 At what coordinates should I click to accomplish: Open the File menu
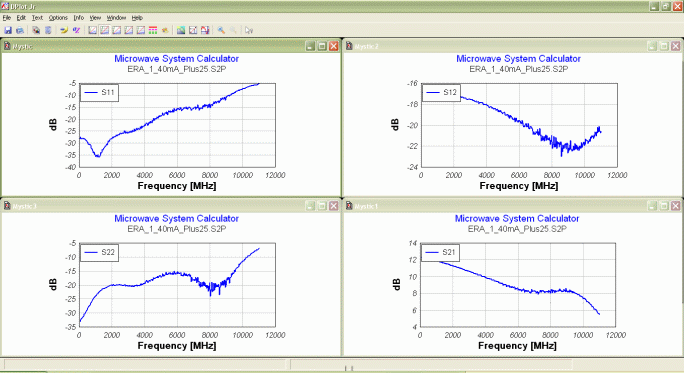pyautogui.click(x=7, y=18)
